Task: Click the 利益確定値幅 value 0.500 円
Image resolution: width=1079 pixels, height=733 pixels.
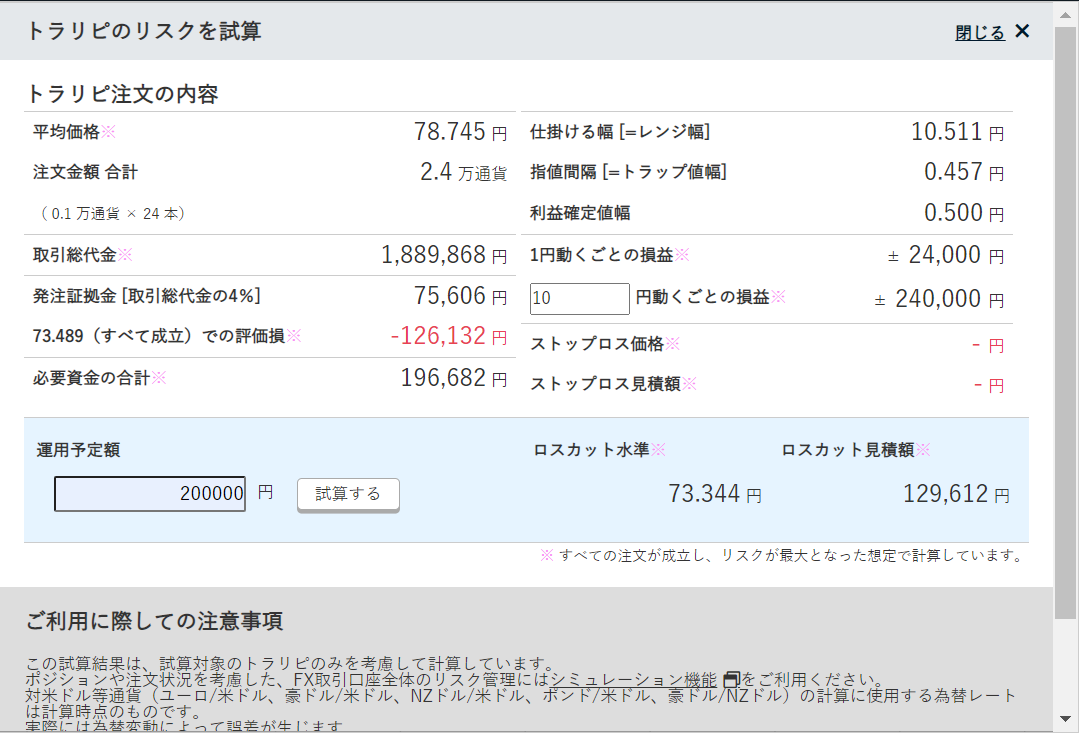Action: click(x=964, y=213)
